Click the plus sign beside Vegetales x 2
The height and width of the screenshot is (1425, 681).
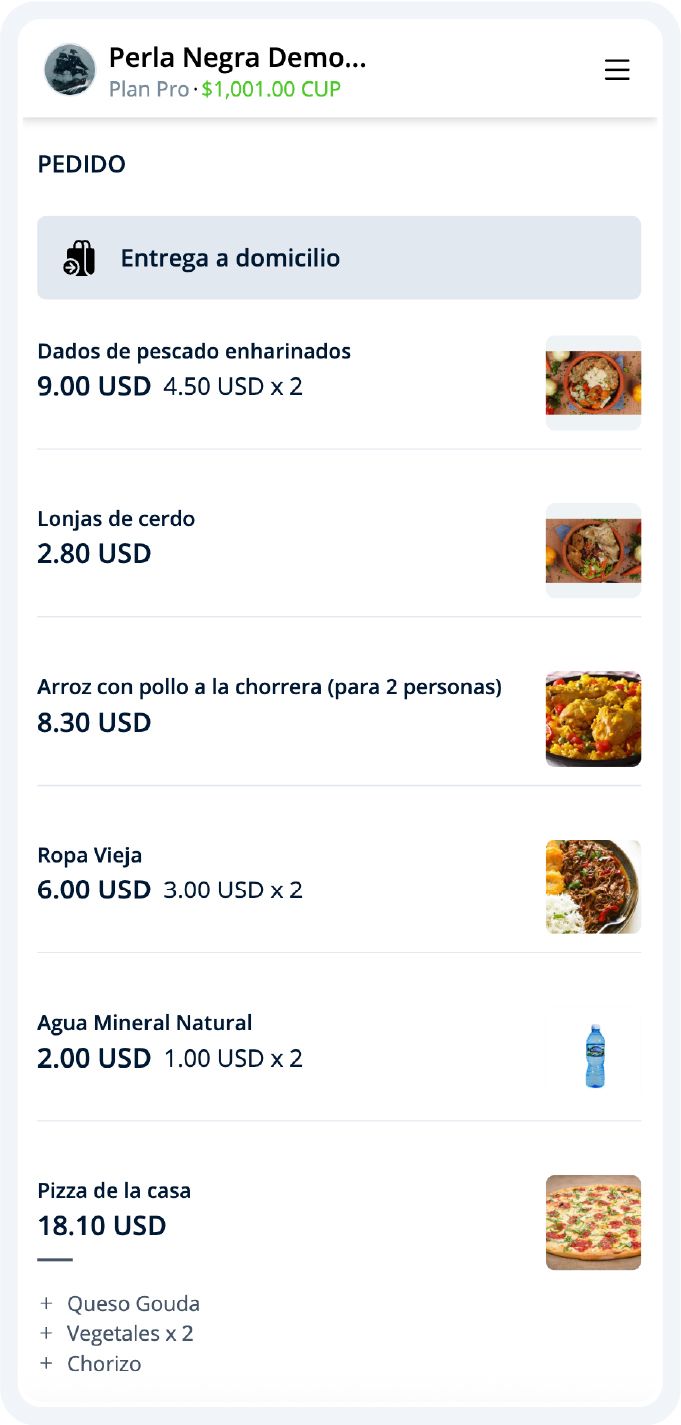point(44,1333)
